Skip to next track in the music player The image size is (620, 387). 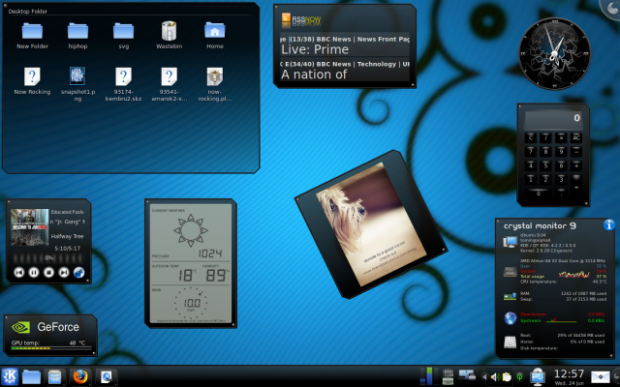(64, 272)
